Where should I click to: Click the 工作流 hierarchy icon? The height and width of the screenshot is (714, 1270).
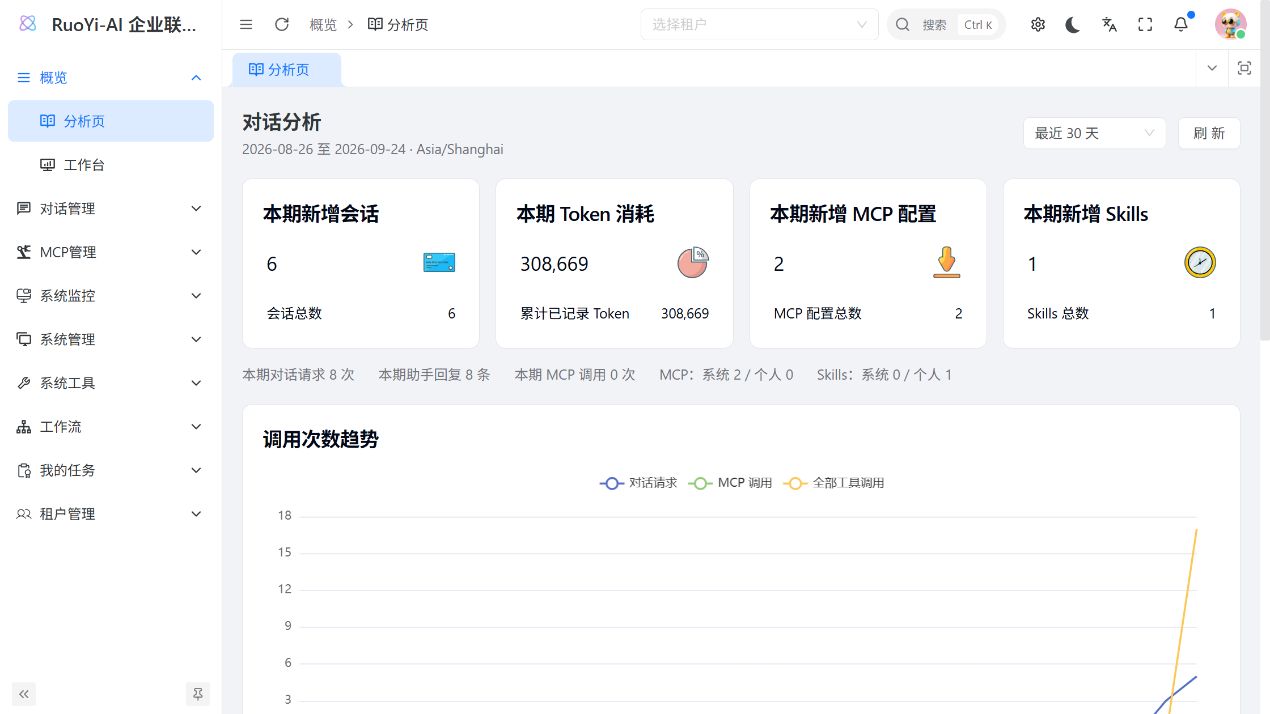point(24,427)
